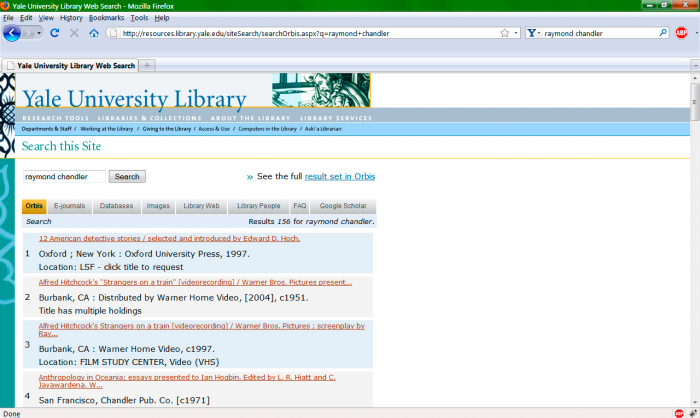This screenshot has height=418, width=700.
Task: Open result 3 Strangers on a train screenplay link
Action: tap(201, 330)
